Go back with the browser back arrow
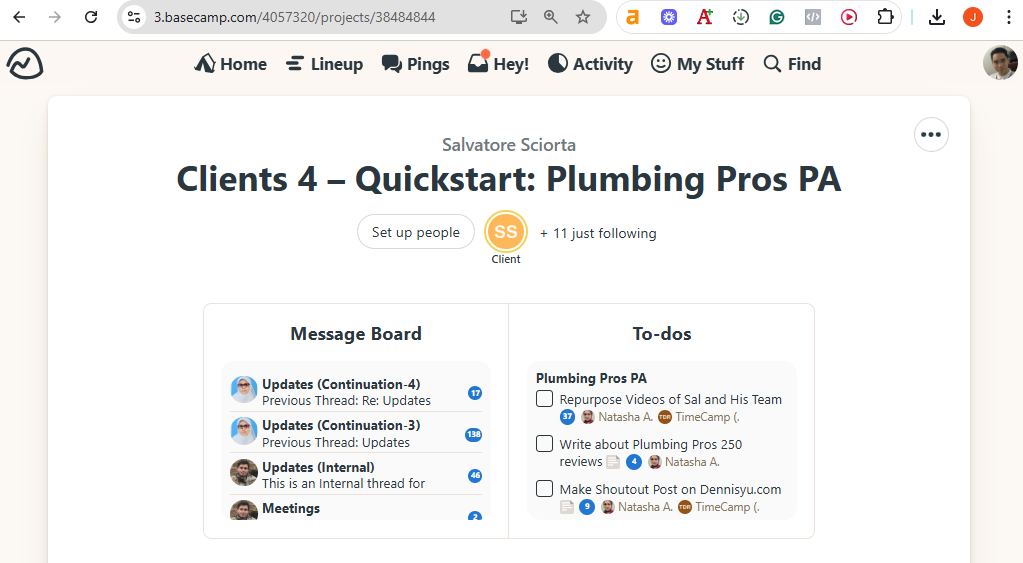This screenshot has height=563, width=1023. 20,17
